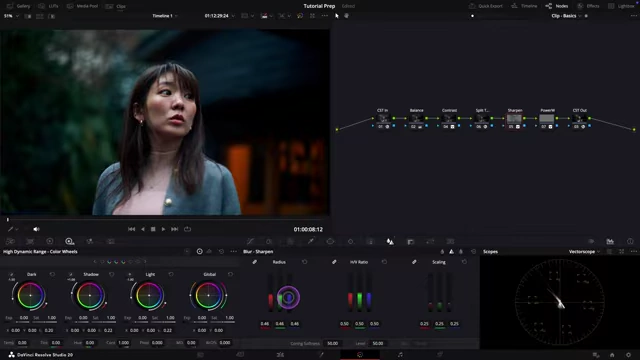Select the hand pan tool in node editor
Screen dimensions: 640x360
(x=347, y=16)
